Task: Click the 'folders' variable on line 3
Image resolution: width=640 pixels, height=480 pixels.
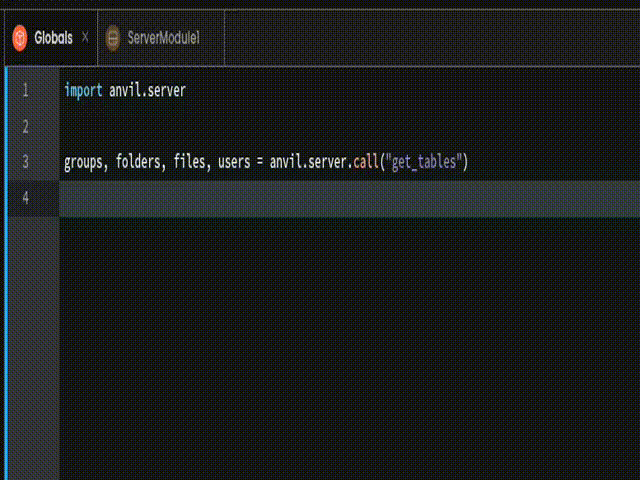Action: tap(138, 162)
